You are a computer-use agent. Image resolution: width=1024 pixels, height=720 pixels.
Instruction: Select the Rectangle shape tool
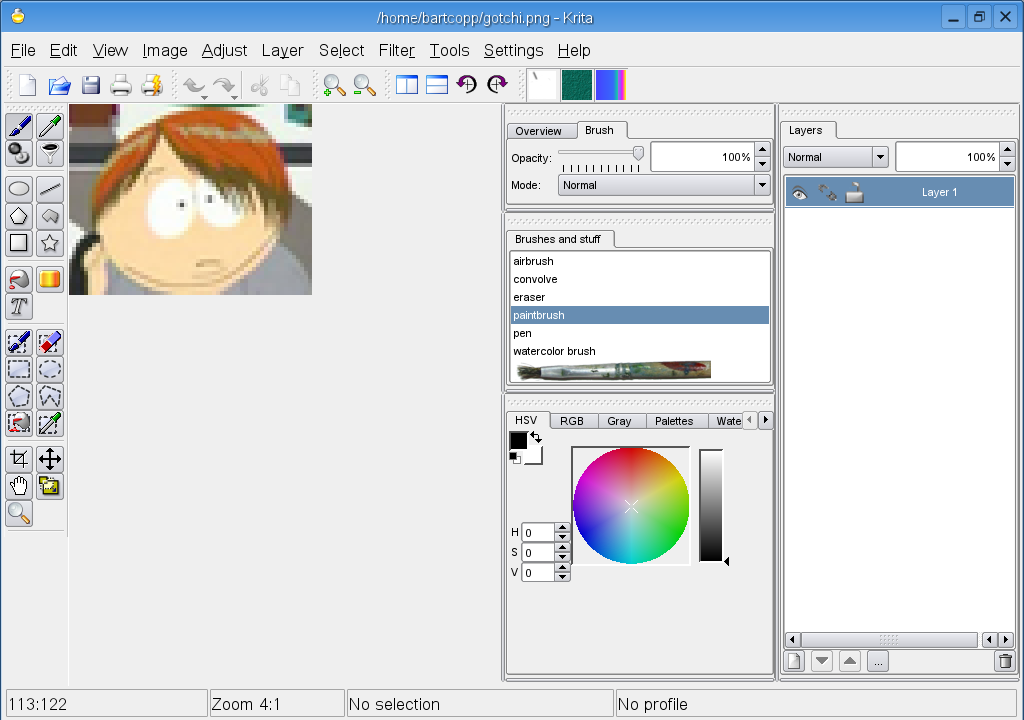(x=19, y=243)
